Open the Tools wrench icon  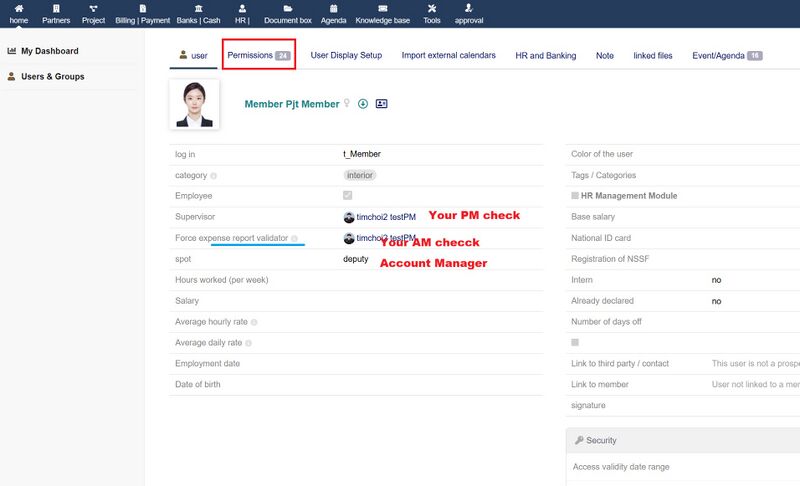[431, 8]
